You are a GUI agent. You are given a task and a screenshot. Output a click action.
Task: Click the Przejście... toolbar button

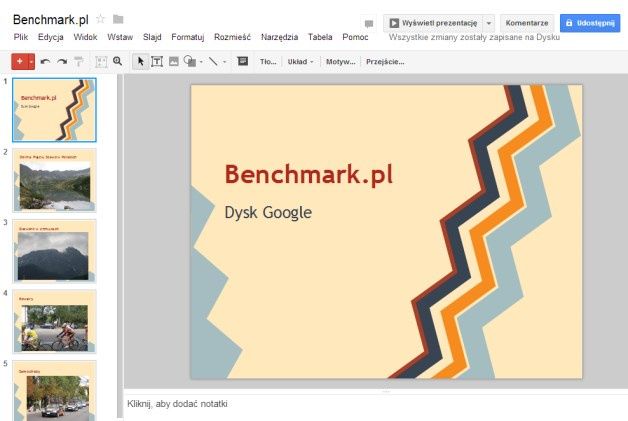point(385,62)
